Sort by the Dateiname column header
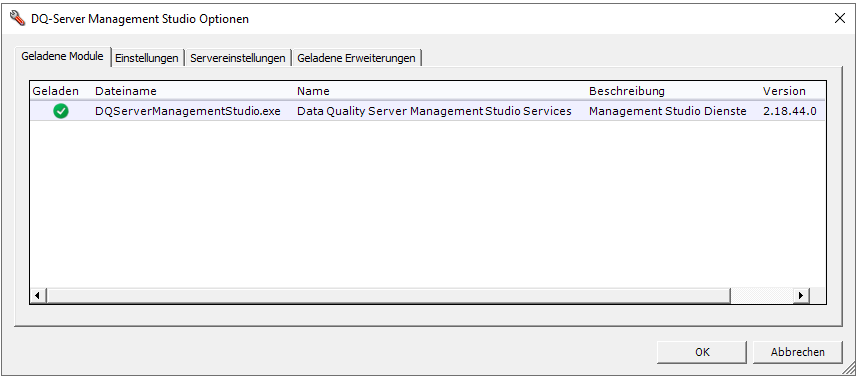859x381 pixels. click(126, 91)
